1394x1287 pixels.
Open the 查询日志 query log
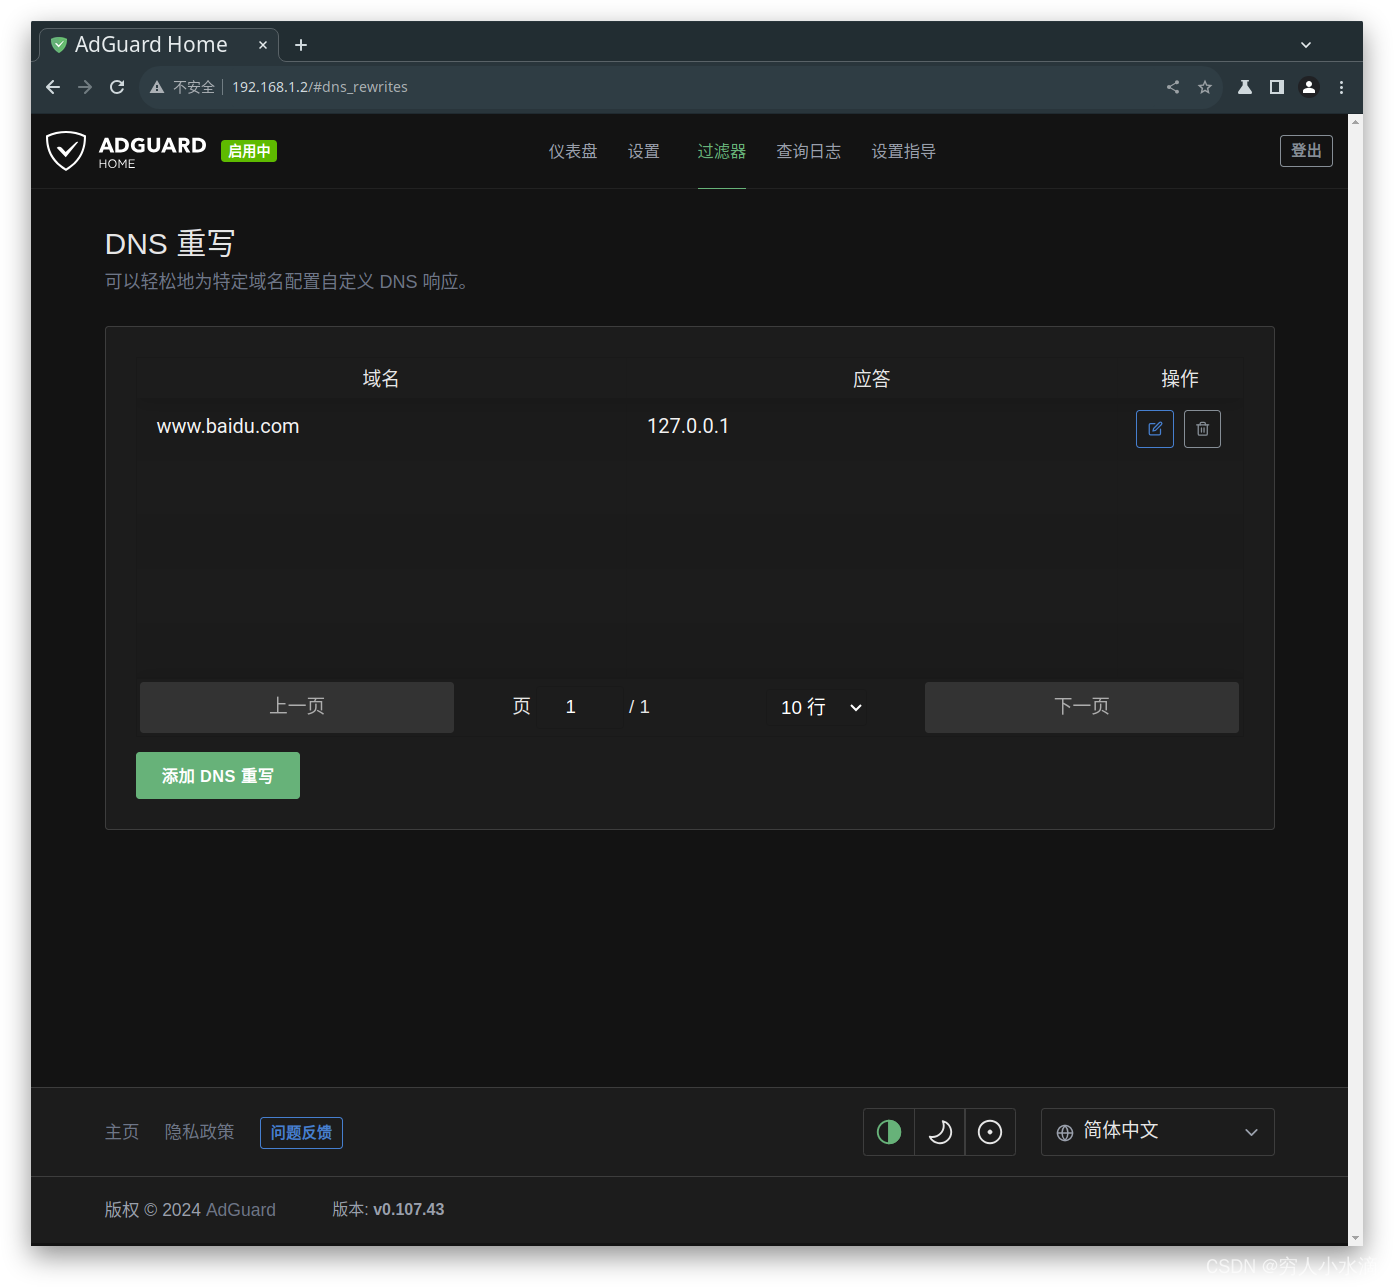[x=809, y=151]
